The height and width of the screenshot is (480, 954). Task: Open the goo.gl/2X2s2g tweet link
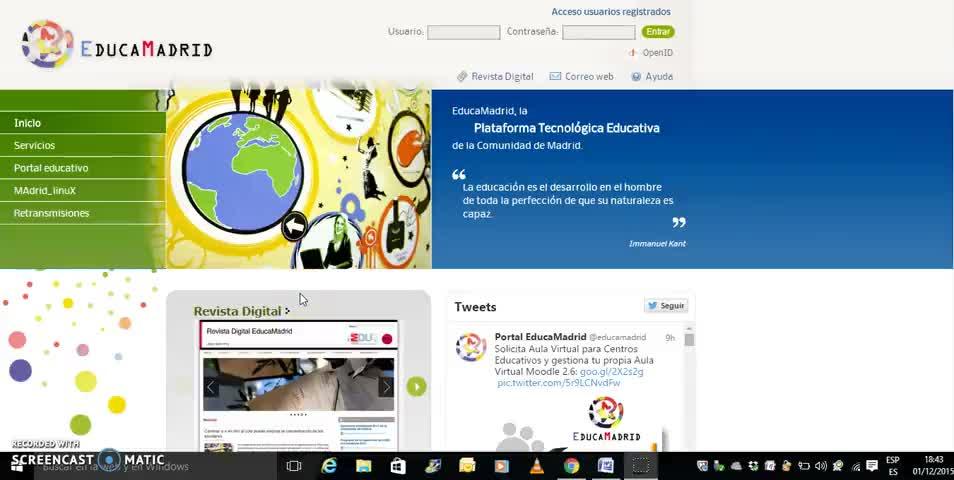(611, 371)
